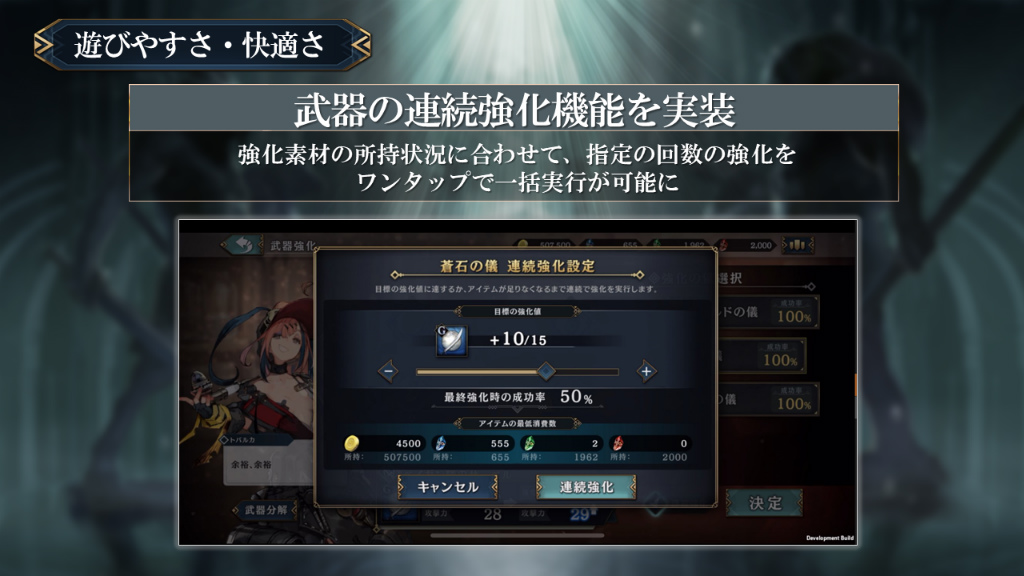Select the top 100% success rate option
Image resolution: width=1024 pixels, height=576 pixels.
coord(769,312)
